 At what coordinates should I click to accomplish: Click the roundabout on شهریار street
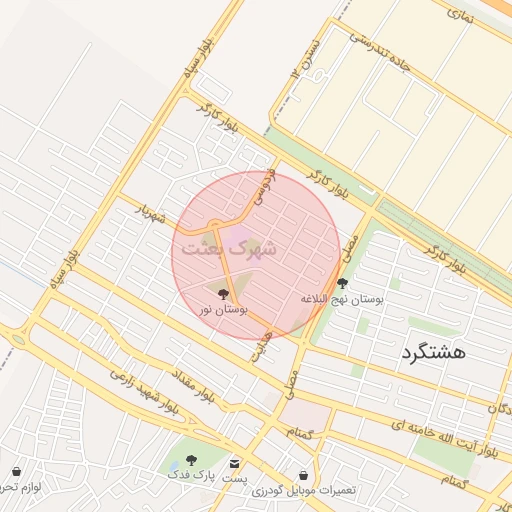coord(215,224)
